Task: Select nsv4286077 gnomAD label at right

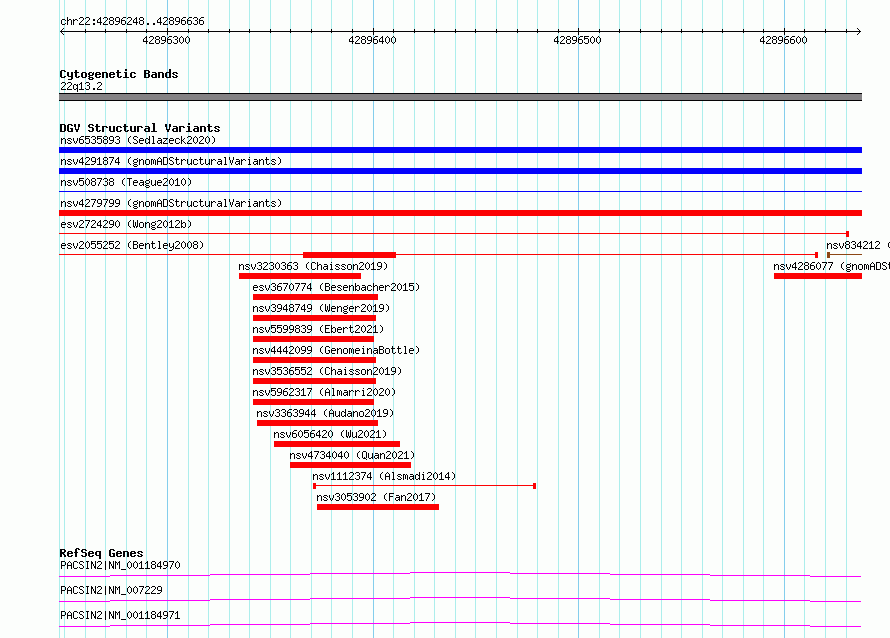Action: tap(832, 266)
